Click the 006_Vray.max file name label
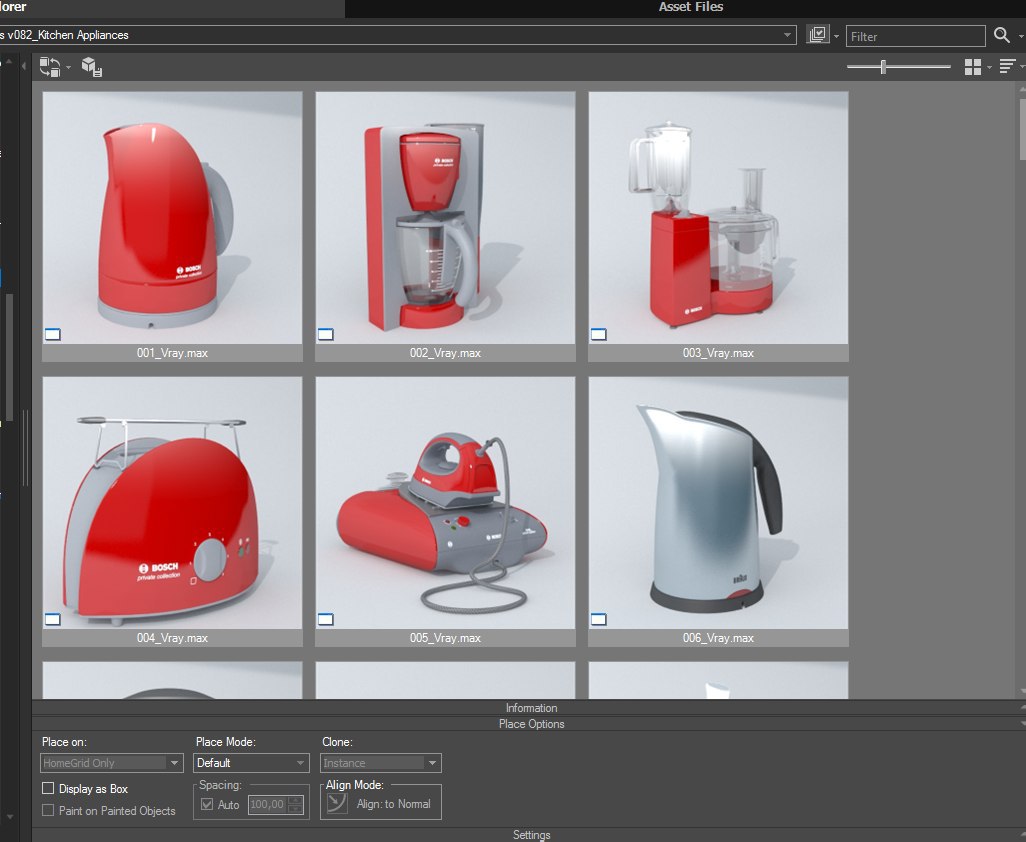Screen dimensions: 1026x842 tap(718, 638)
